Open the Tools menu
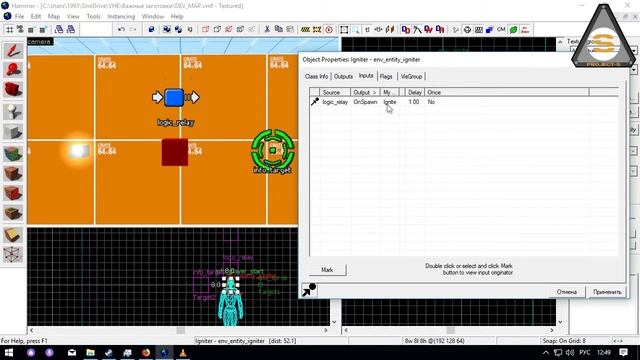 [93, 16]
